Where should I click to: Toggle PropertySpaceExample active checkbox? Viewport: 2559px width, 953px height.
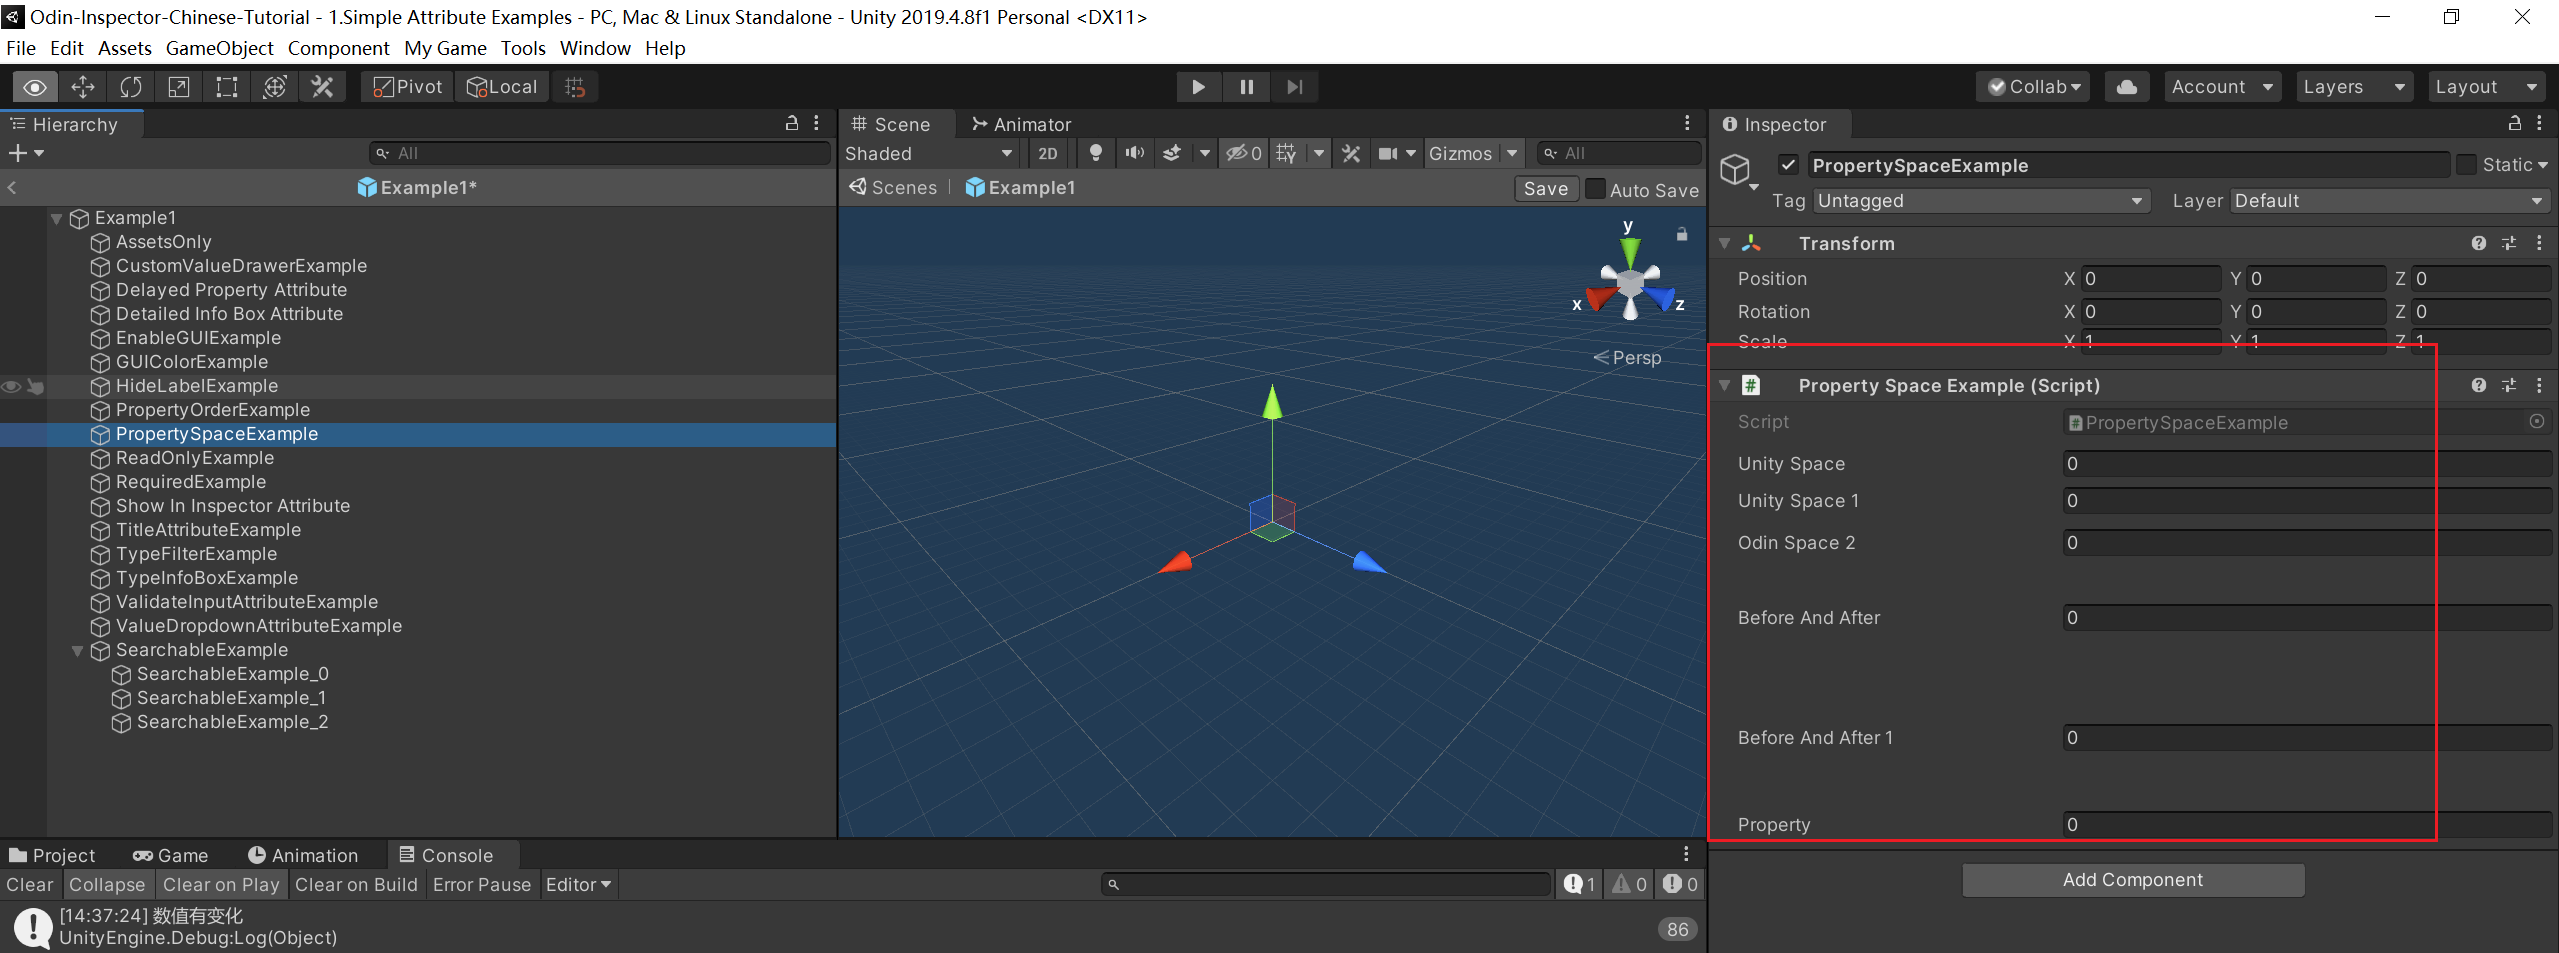[1789, 165]
